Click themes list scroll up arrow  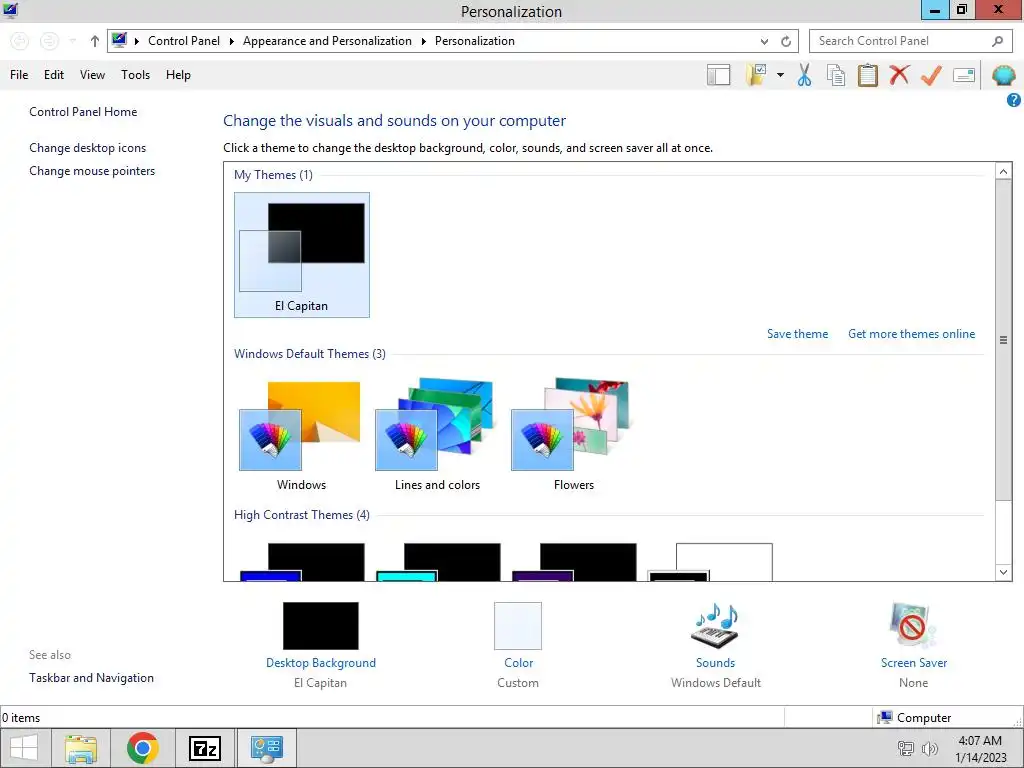1003,172
